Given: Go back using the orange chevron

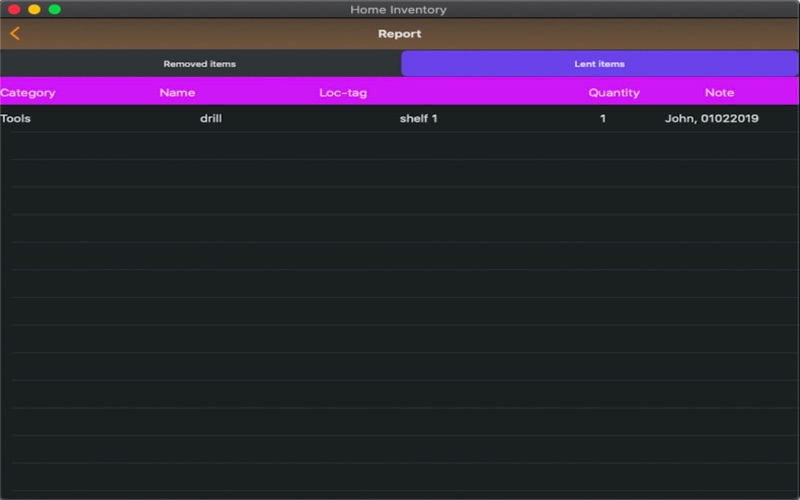Looking at the screenshot, I should [15, 34].
